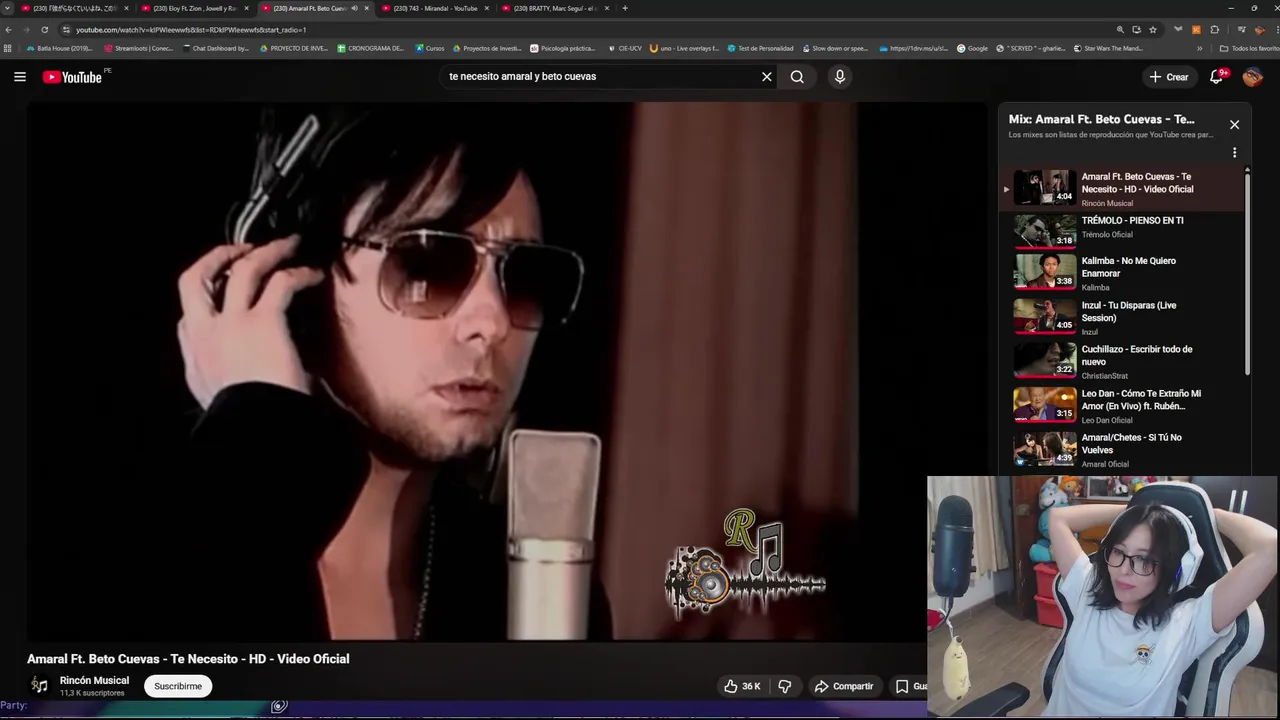Run the search with the magnifier button

[x=797, y=77]
